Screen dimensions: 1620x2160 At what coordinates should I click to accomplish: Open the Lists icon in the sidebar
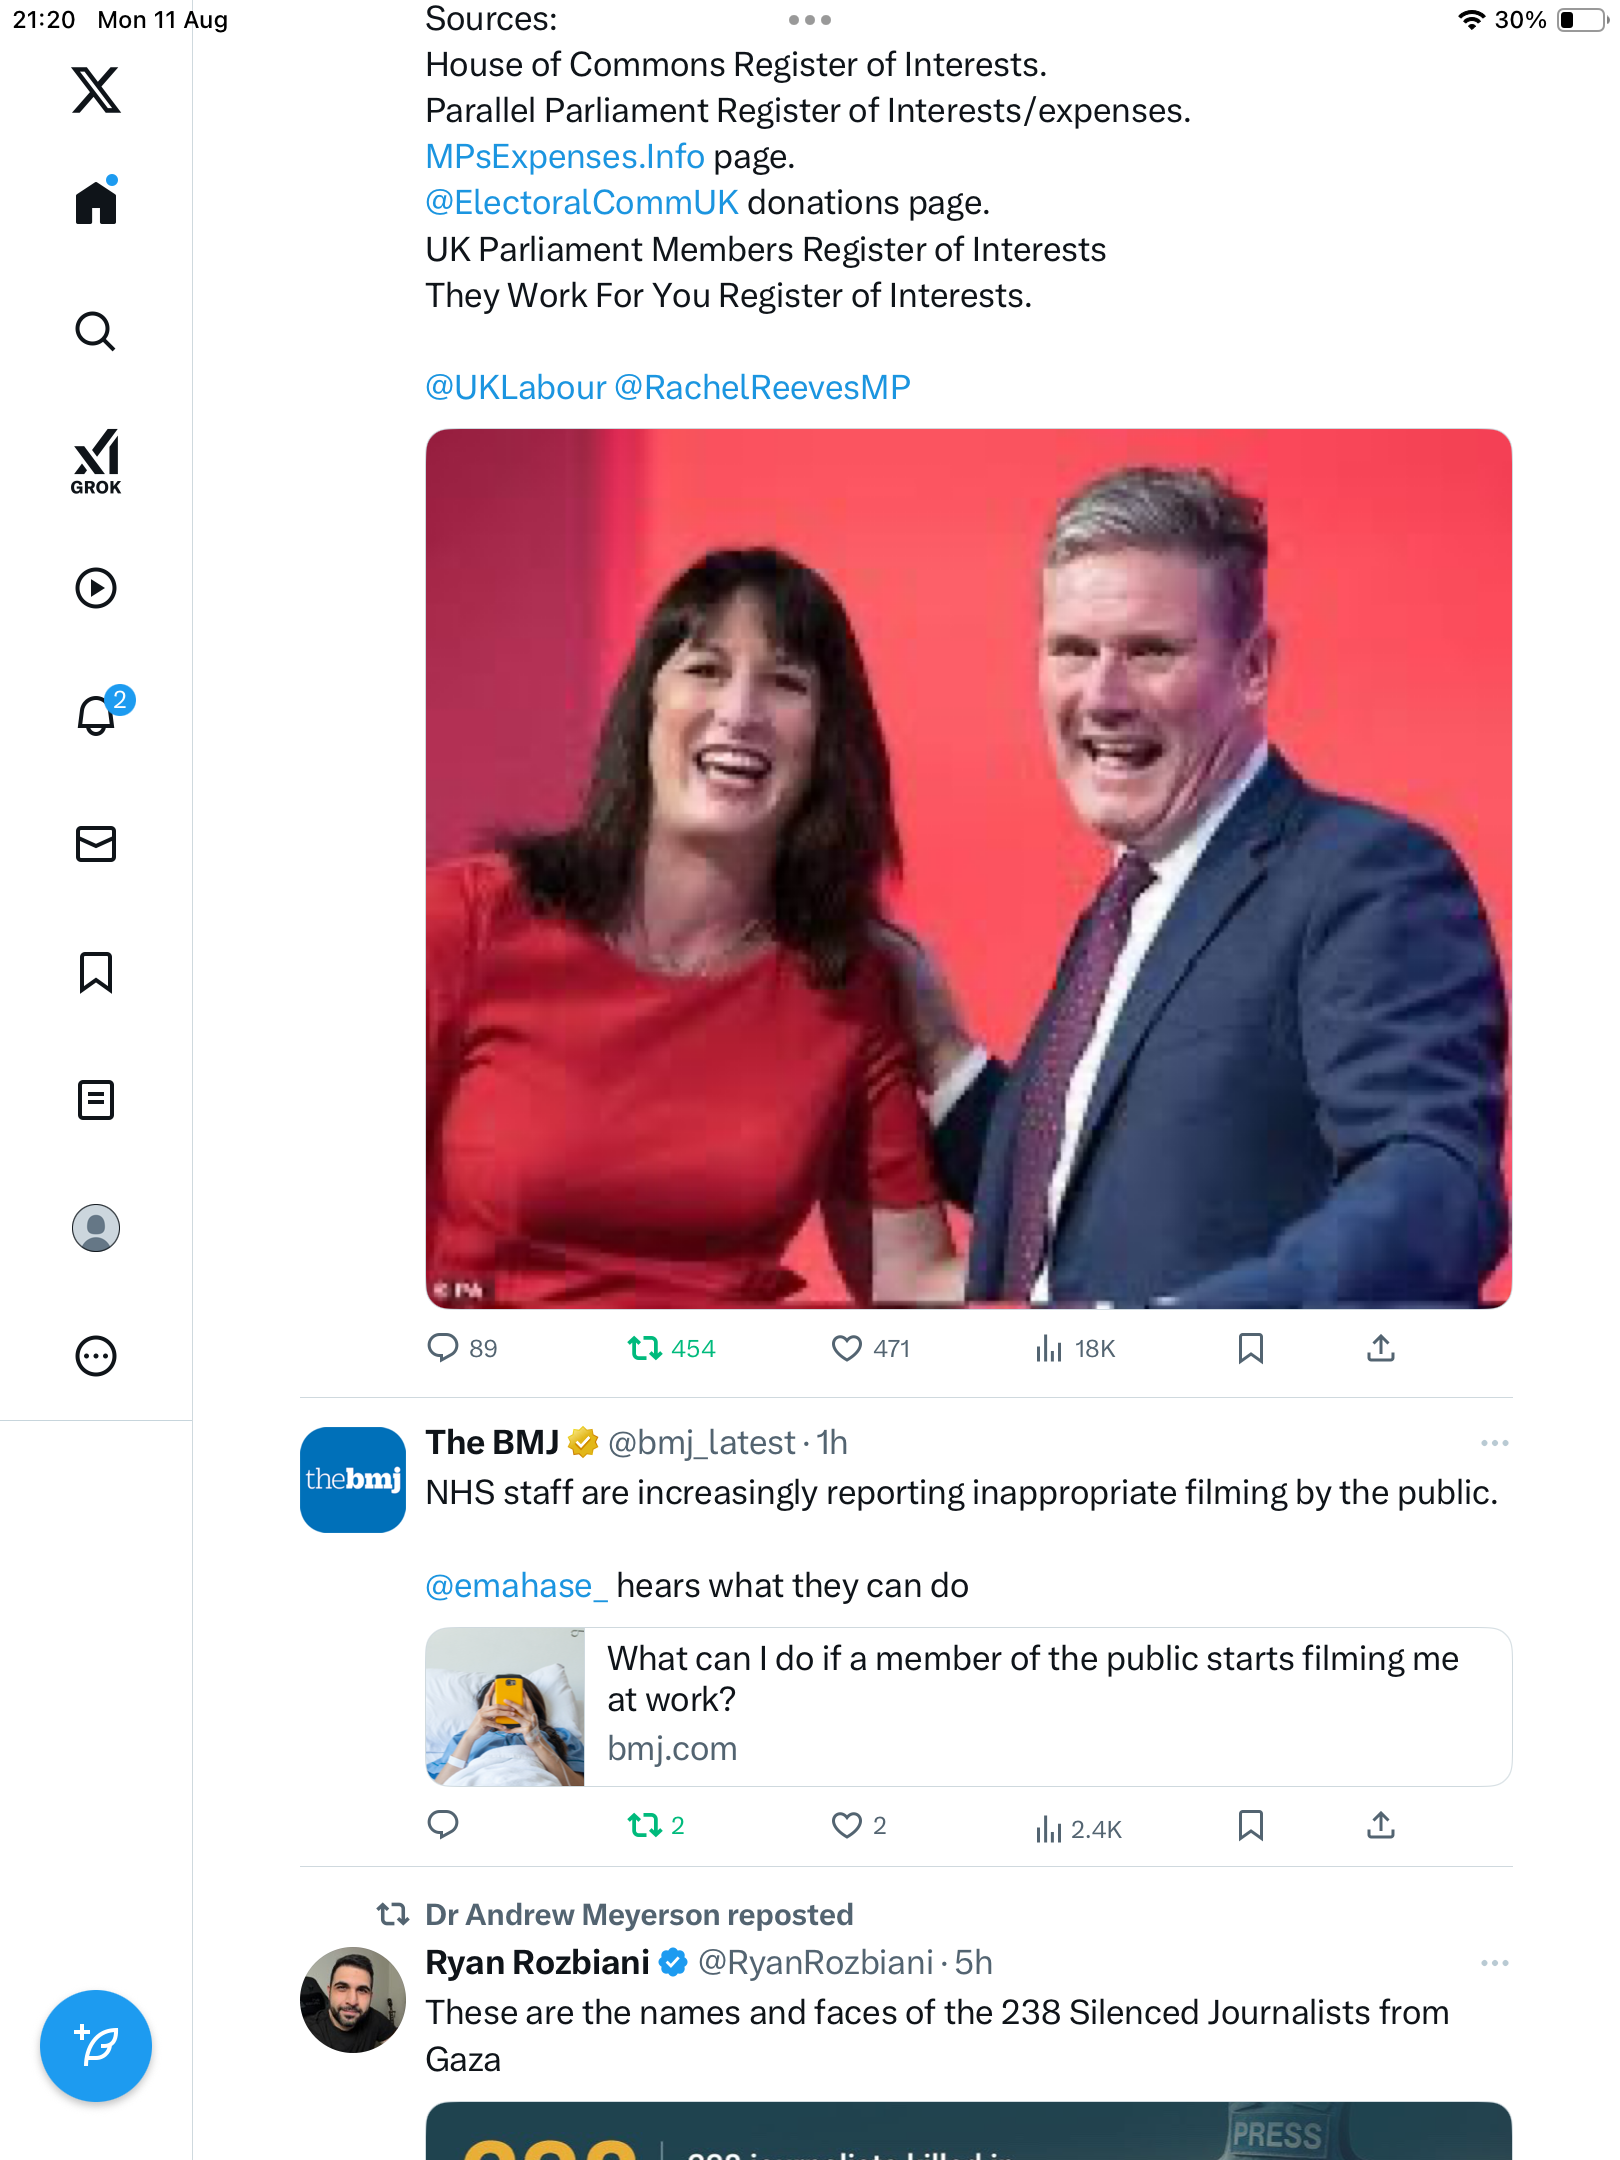[x=96, y=1100]
